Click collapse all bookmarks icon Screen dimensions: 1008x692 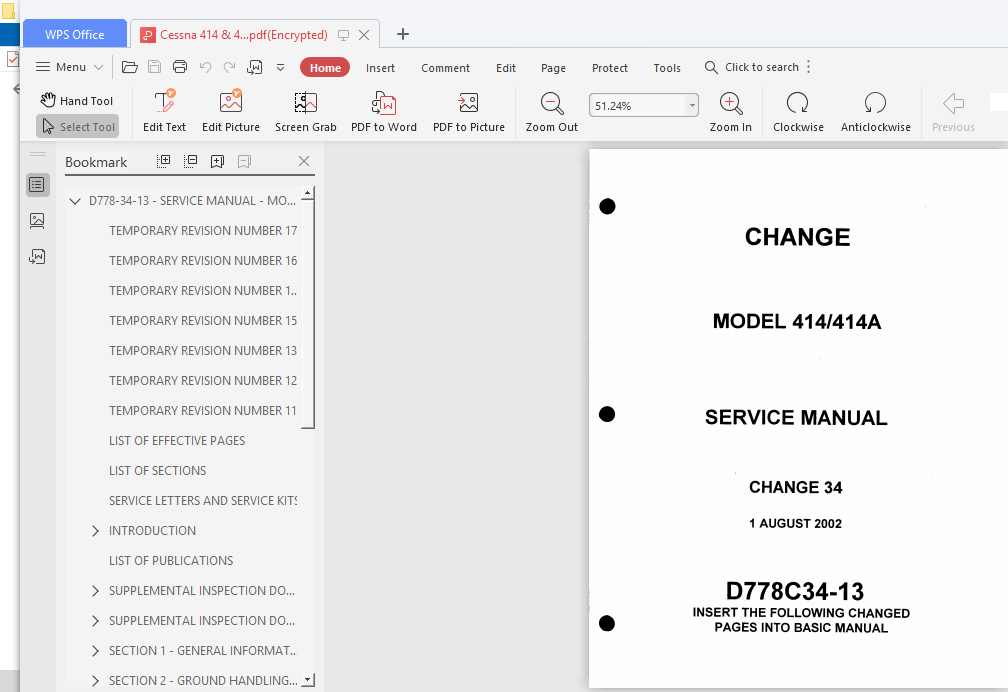pyautogui.click(x=190, y=161)
